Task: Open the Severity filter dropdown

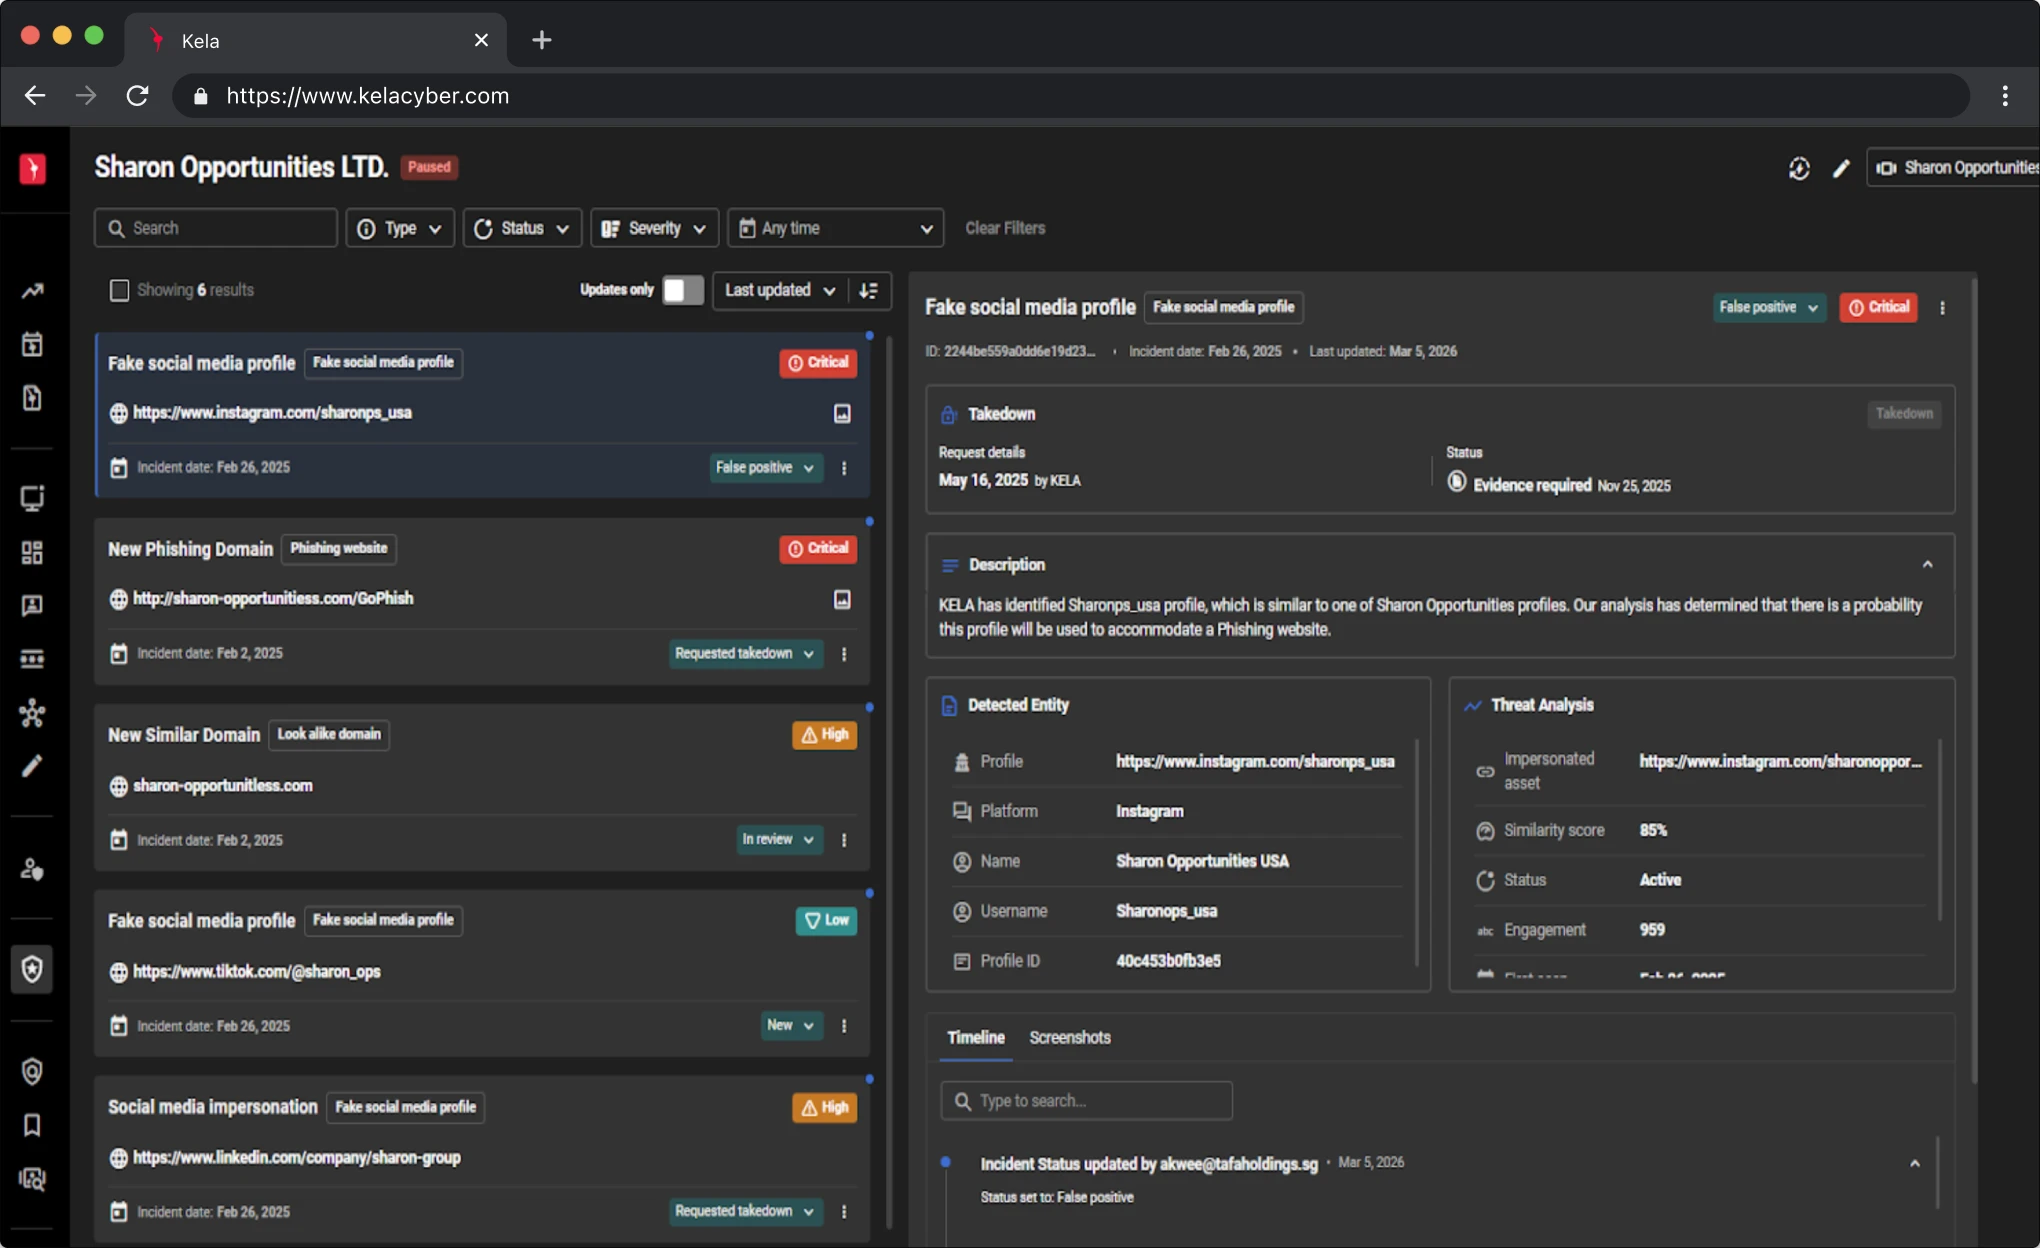Action: 655,228
